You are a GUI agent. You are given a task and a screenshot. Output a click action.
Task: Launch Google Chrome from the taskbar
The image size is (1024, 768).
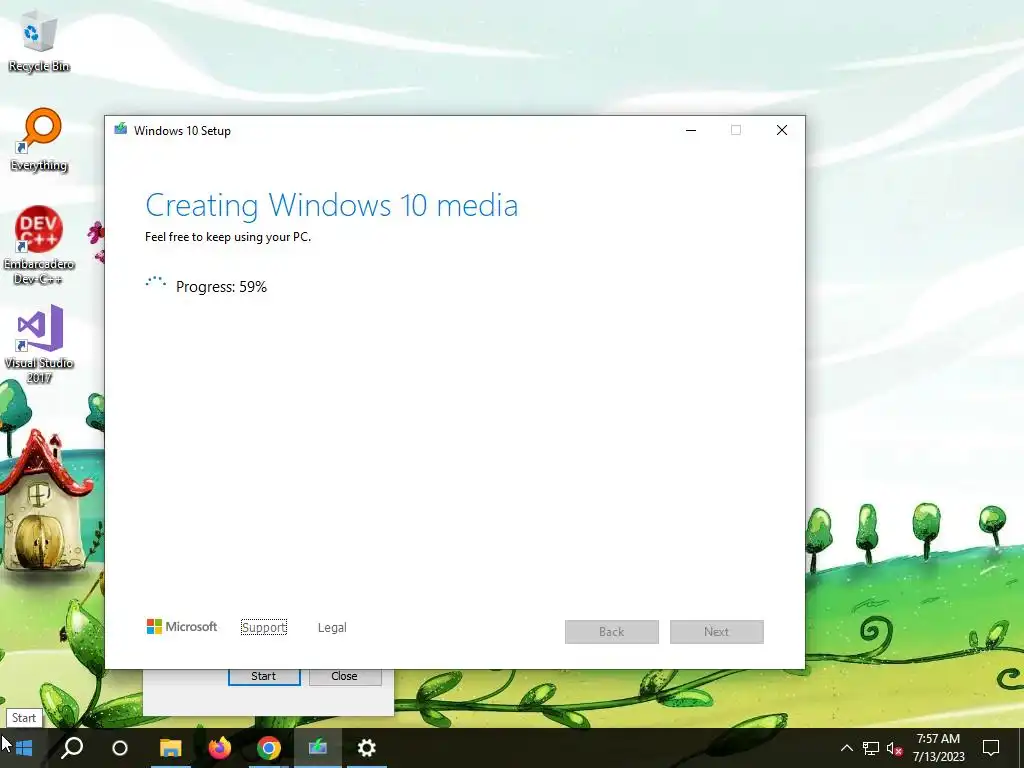tap(268, 748)
